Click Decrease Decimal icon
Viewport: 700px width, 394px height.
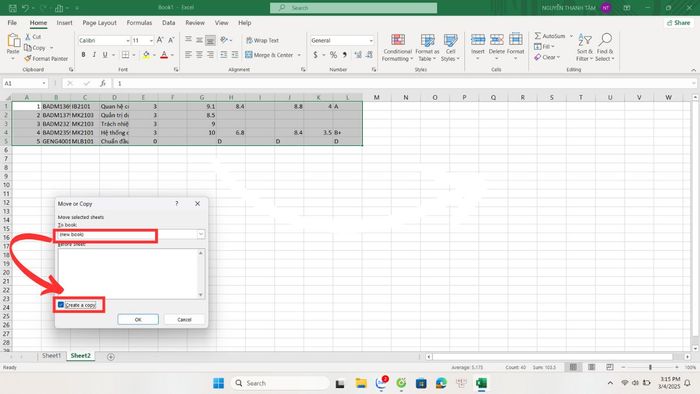369,54
